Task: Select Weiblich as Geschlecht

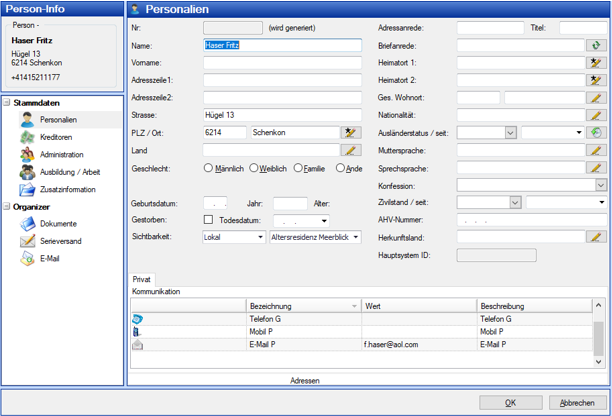Action: 254,168
